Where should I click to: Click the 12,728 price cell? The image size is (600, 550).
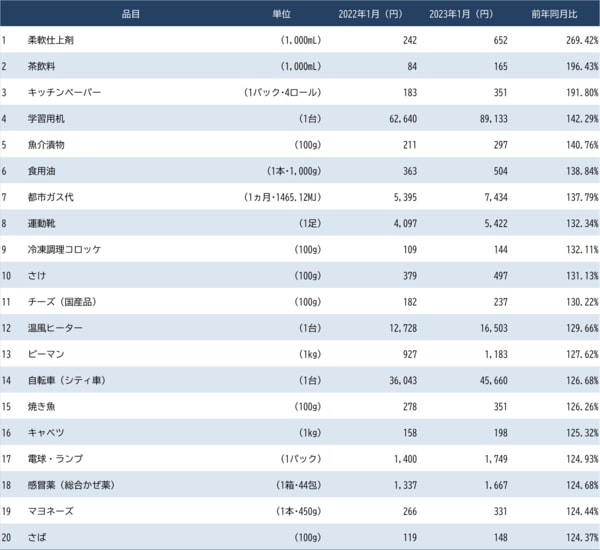coord(403,328)
